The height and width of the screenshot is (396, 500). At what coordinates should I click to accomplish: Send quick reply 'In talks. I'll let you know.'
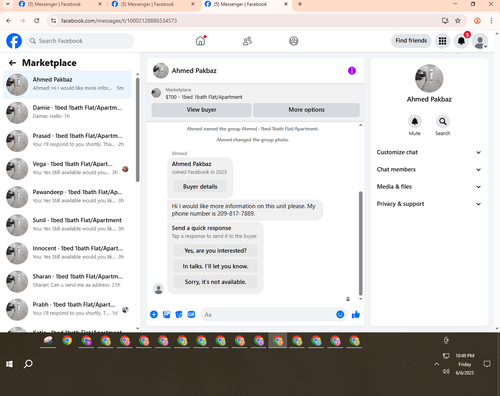click(x=215, y=266)
